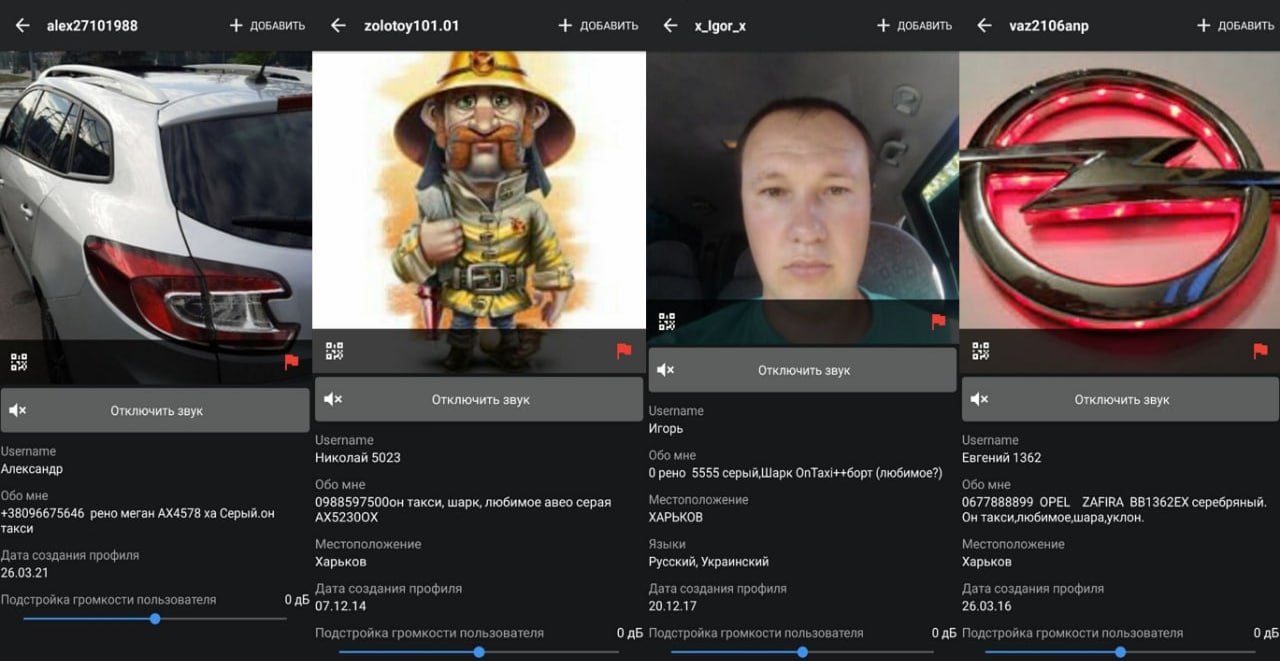Toggle Отключить звук for Николай 5023
This screenshot has height=661, width=1280.
coord(479,399)
